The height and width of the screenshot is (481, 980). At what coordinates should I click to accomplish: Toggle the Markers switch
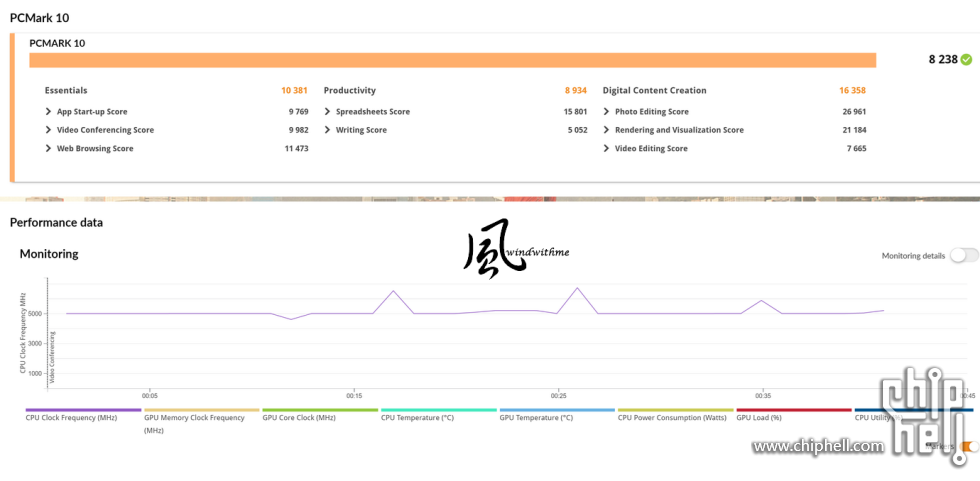tap(971, 446)
